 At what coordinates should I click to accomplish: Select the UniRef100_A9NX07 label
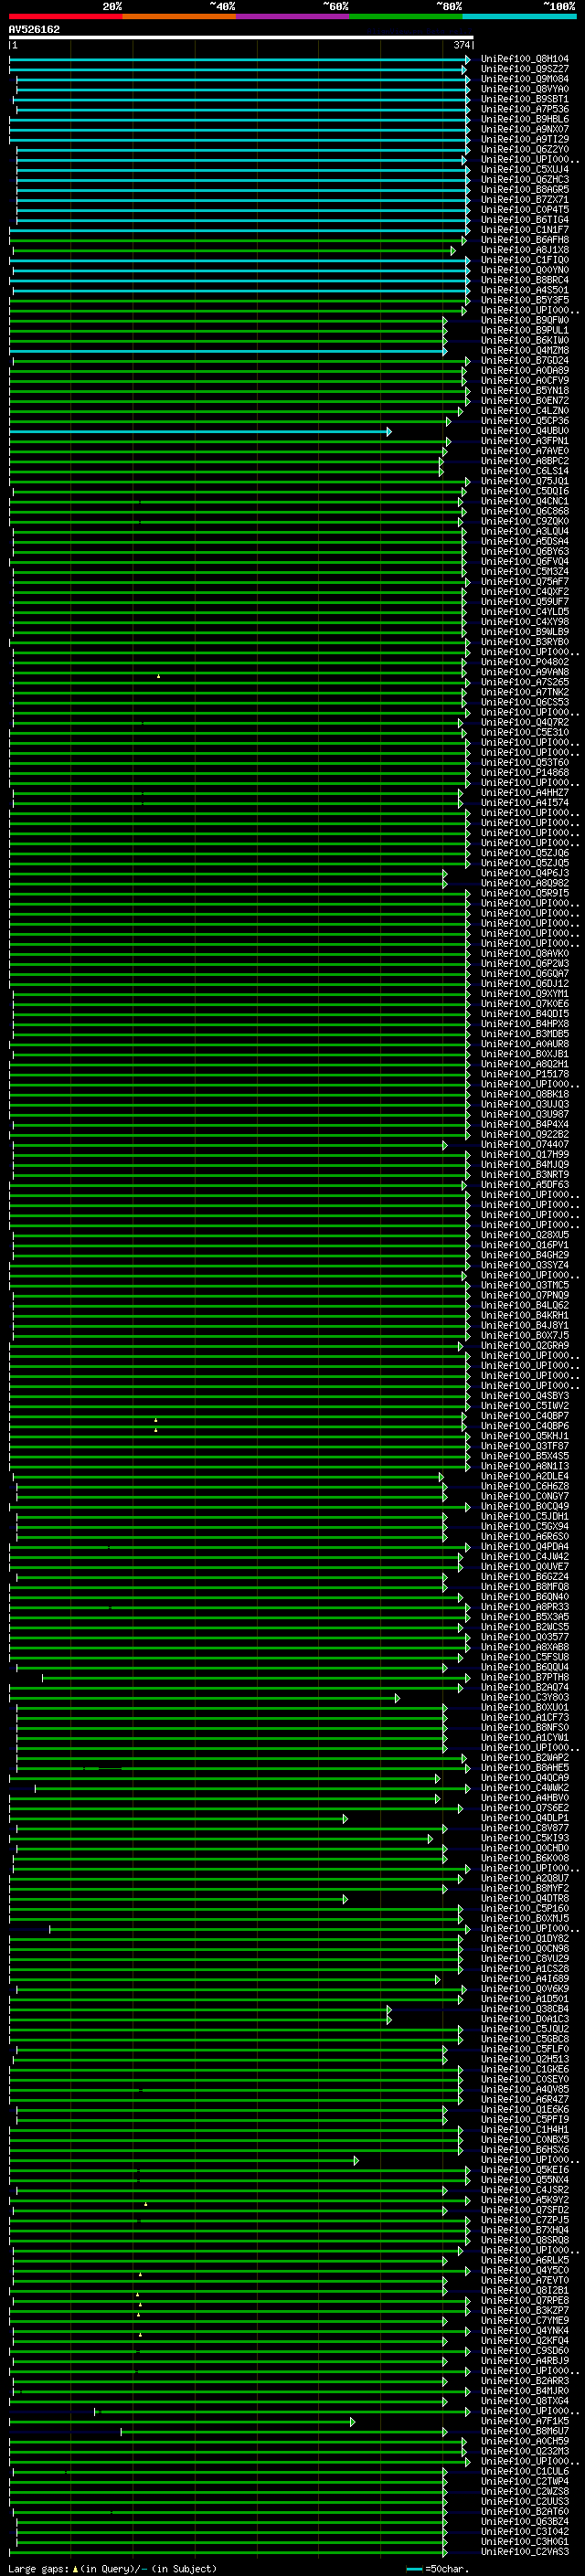coord(524,129)
